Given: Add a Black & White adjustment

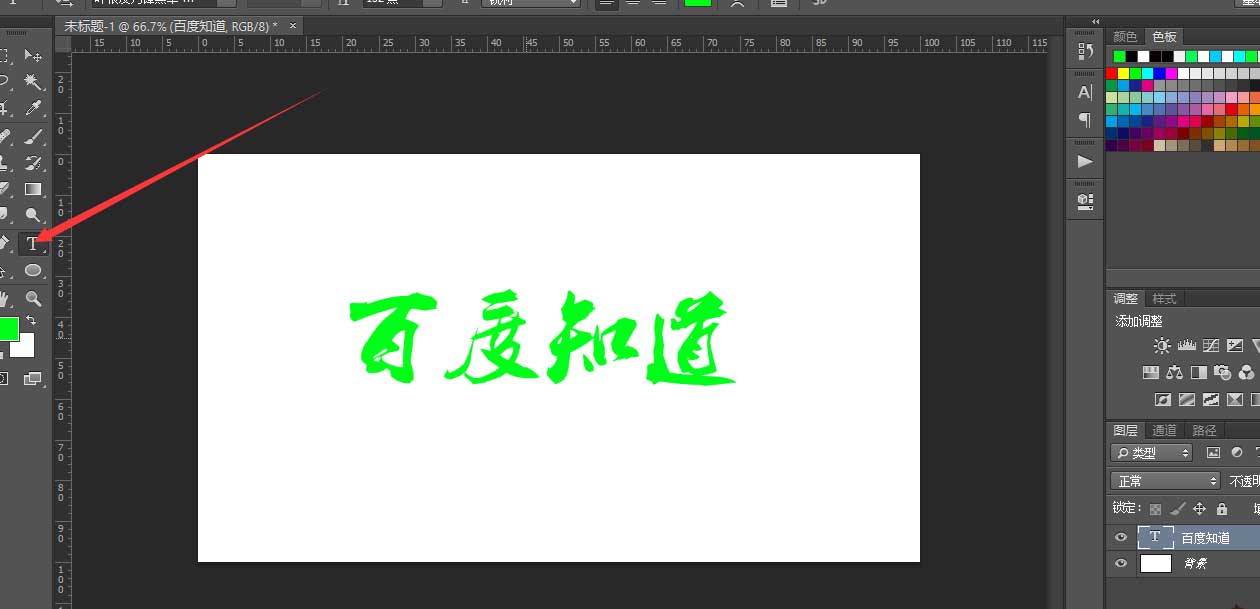Looking at the screenshot, I should pos(1198,373).
